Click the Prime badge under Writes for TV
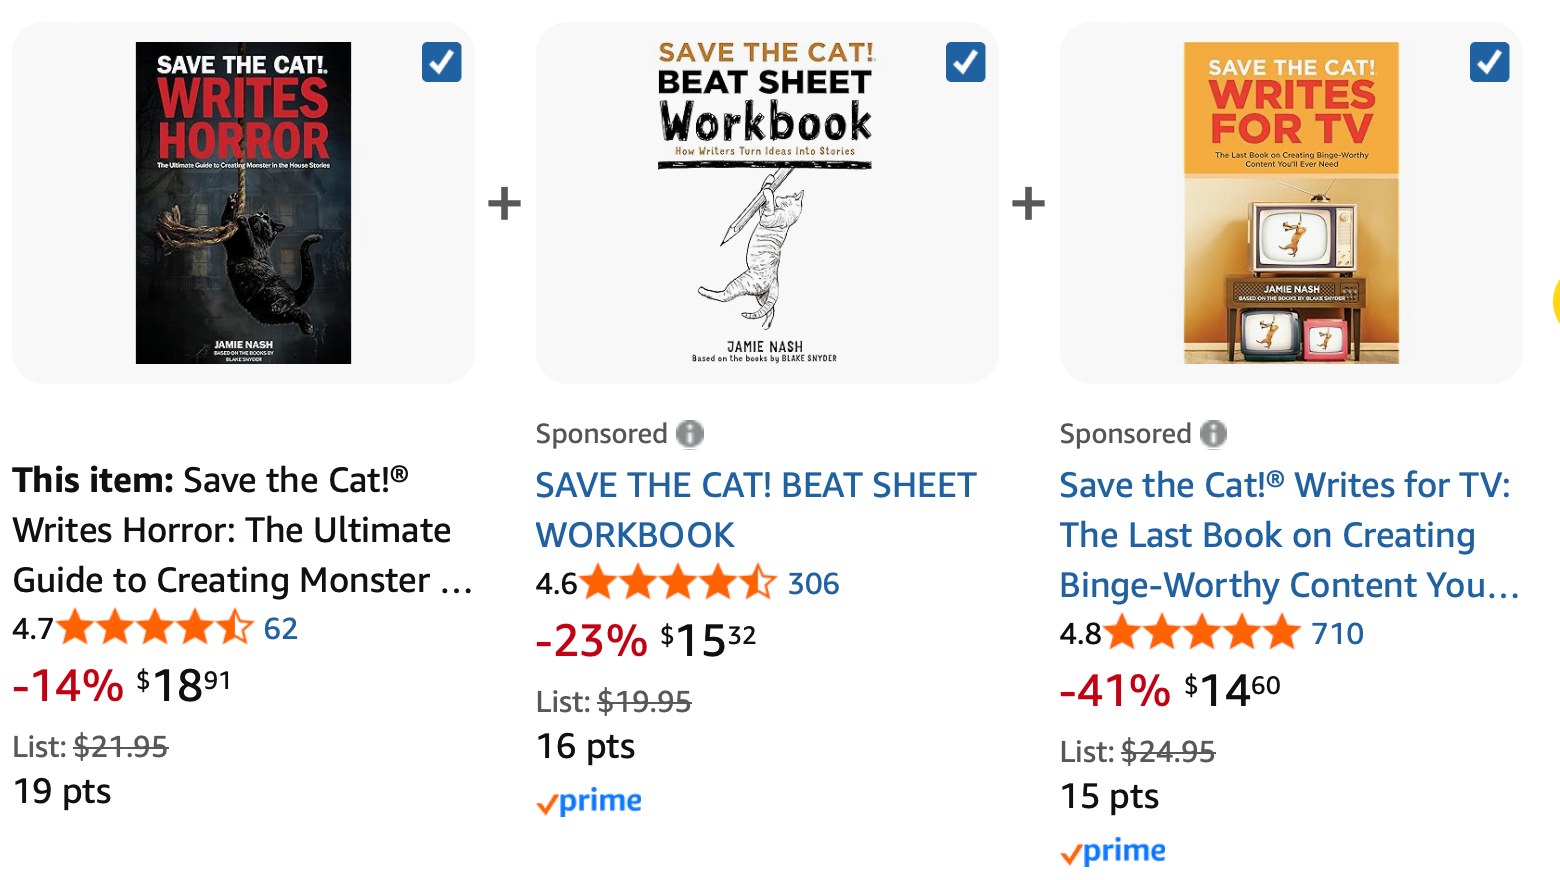This screenshot has height=880, width=1560. tap(1113, 851)
